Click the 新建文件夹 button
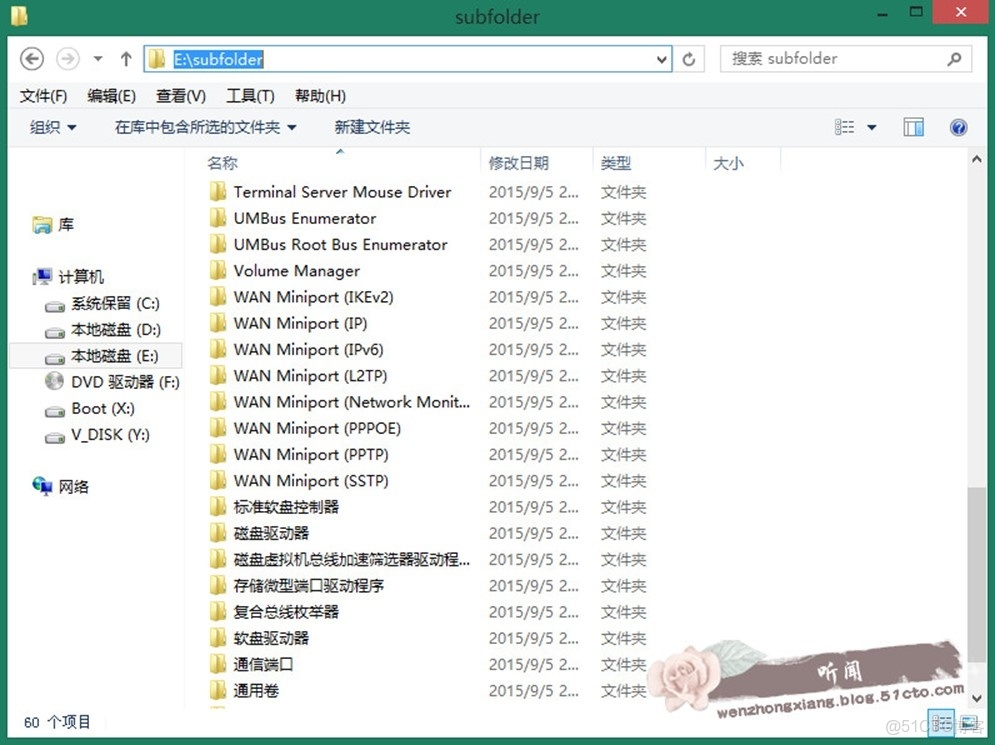Viewport: 995px width, 745px height. pyautogui.click(x=371, y=127)
